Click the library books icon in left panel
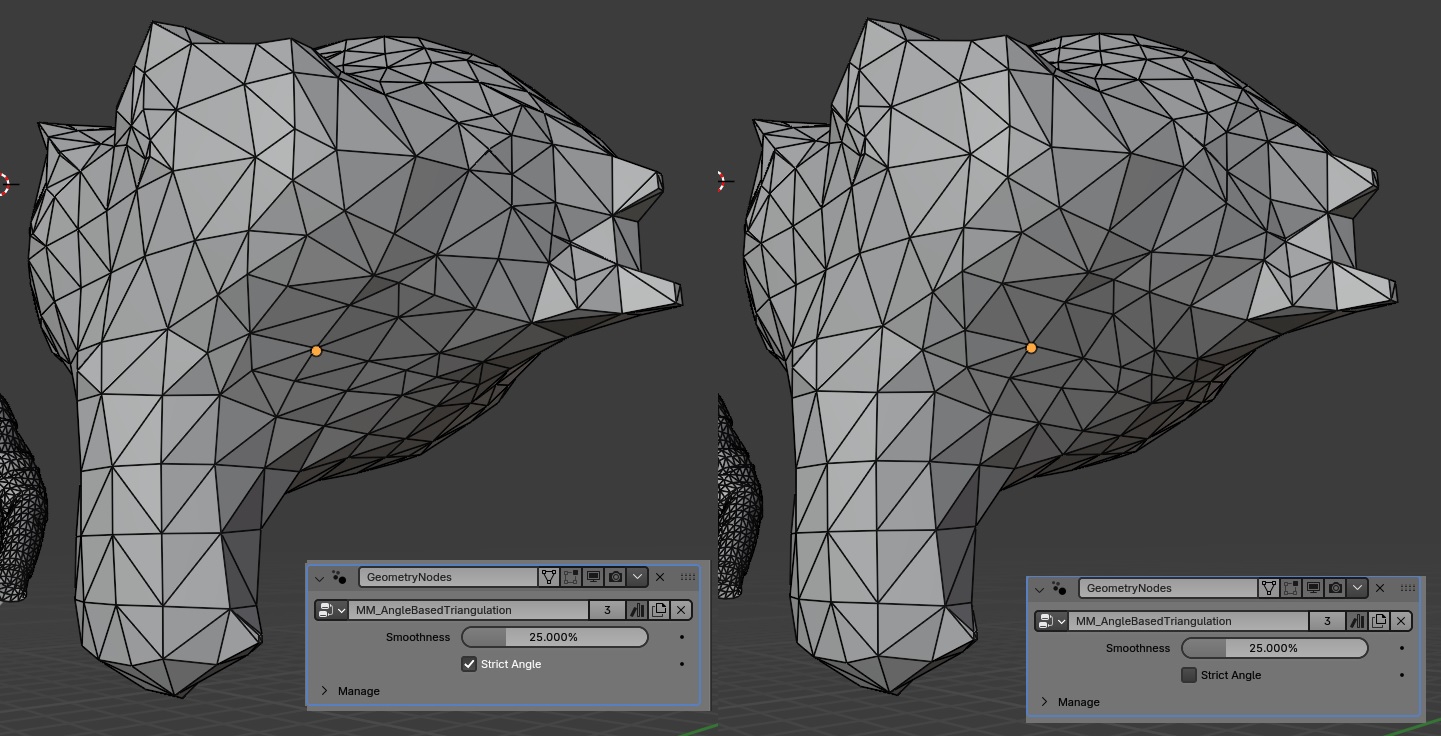 637,610
